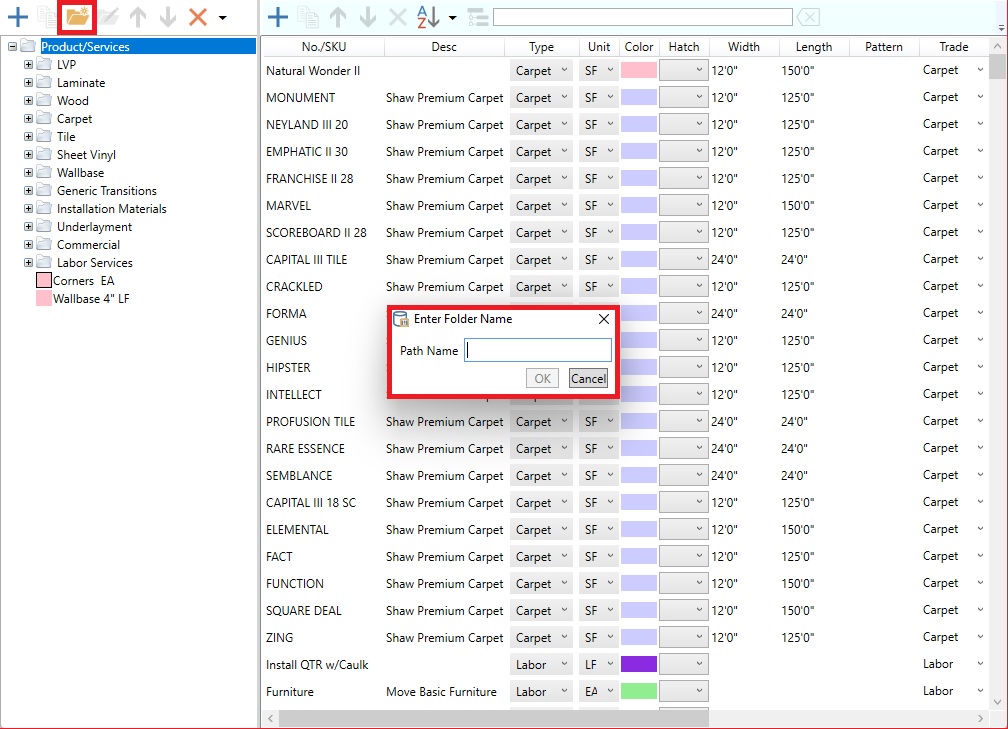Move the selected product down

(x=368, y=16)
